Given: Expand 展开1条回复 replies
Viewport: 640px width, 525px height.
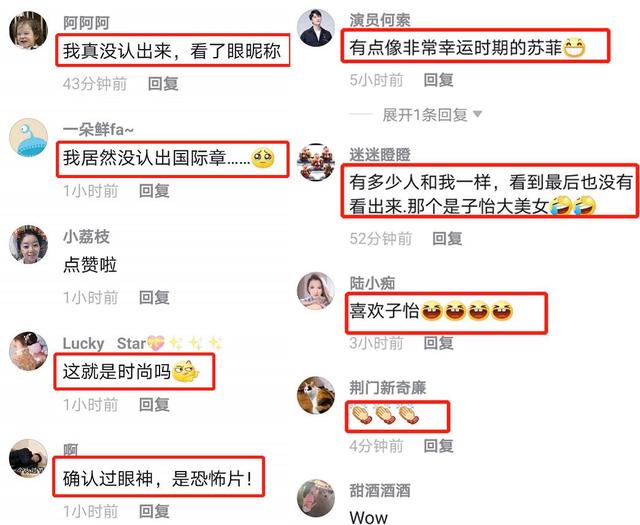Looking at the screenshot, I should pyautogui.click(x=432, y=115).
